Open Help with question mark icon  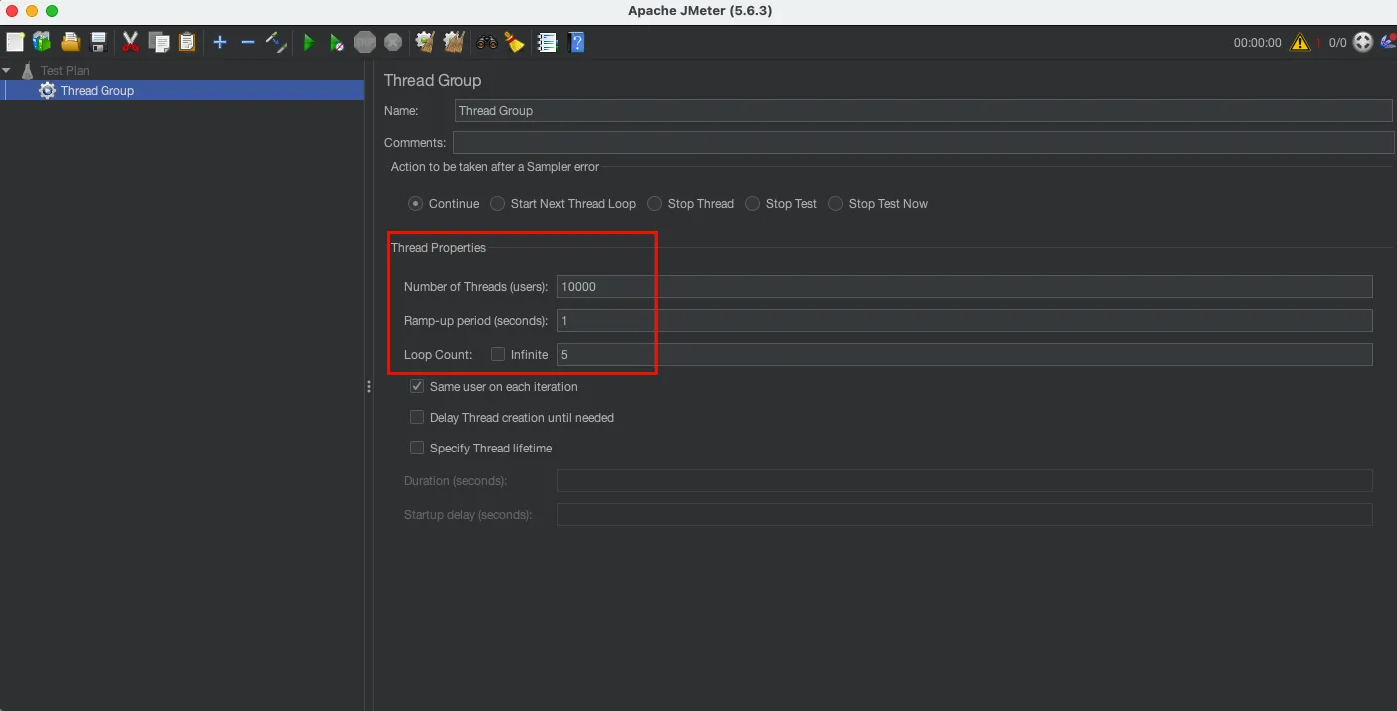click(576, 42)
